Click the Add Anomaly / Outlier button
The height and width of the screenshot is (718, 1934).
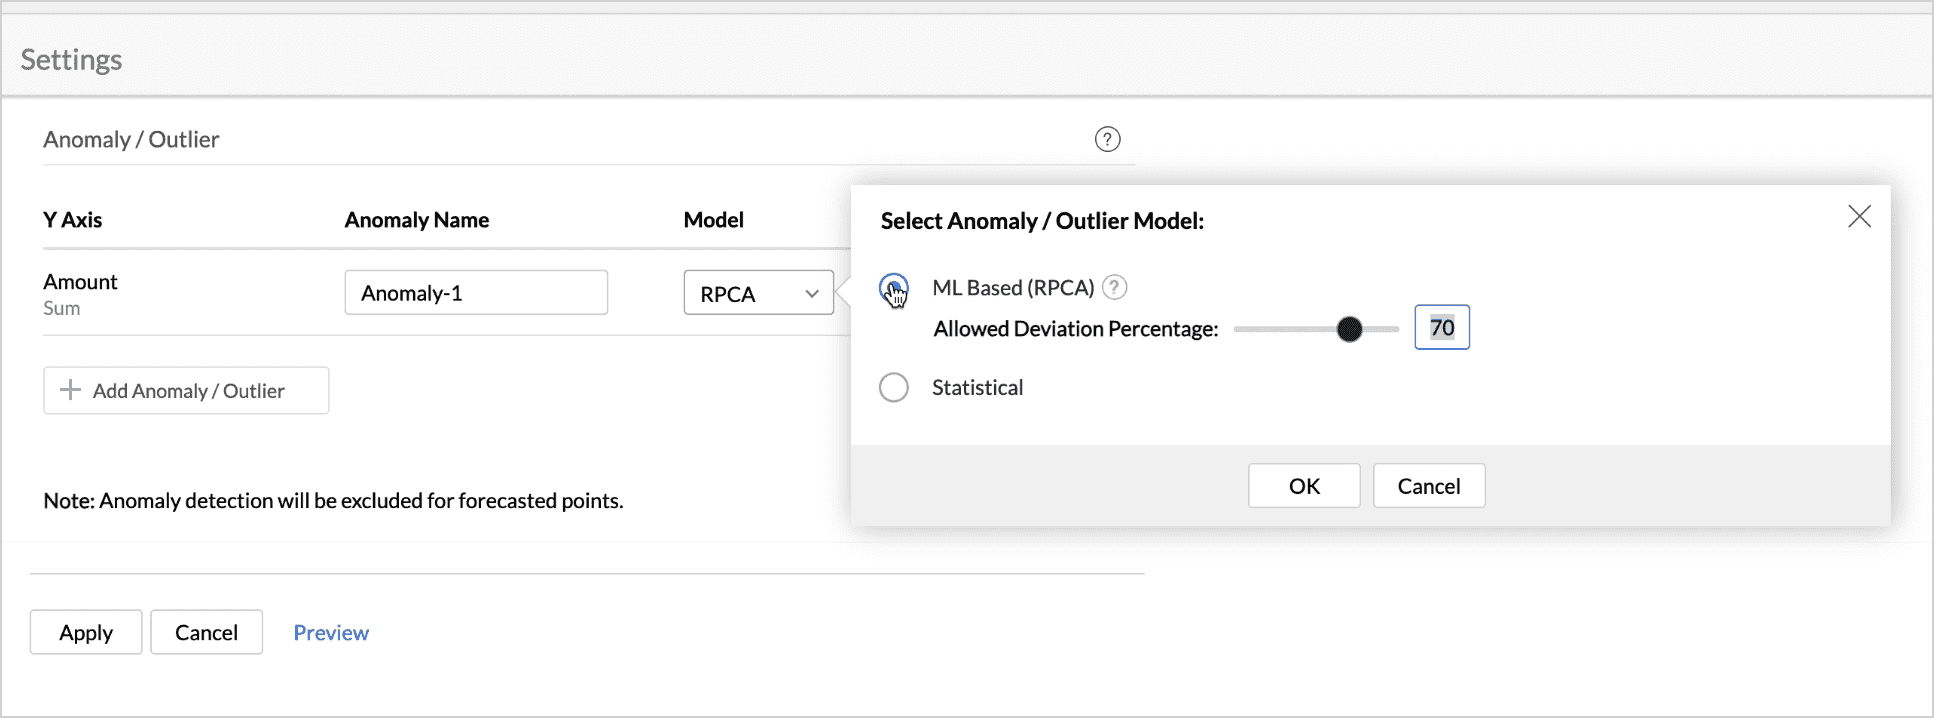[187, 390]
